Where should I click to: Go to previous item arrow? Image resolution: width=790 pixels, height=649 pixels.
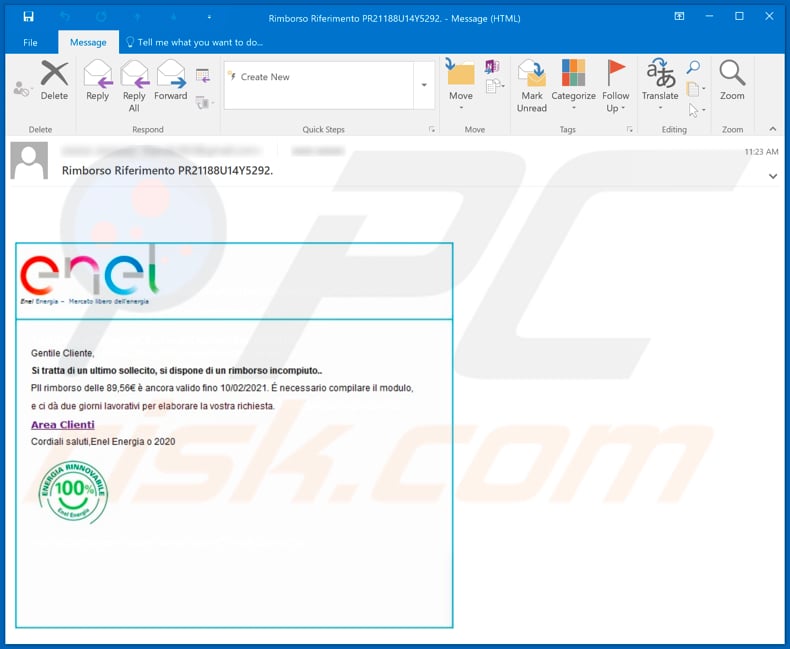click(x=137, y=17)
